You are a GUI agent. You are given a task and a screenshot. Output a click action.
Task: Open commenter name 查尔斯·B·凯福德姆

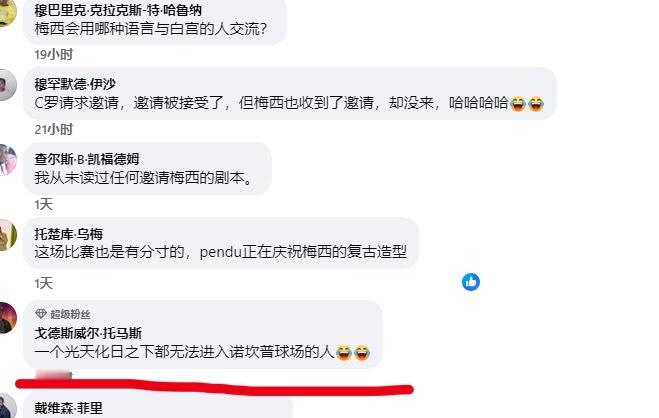(x=87, y=159)
